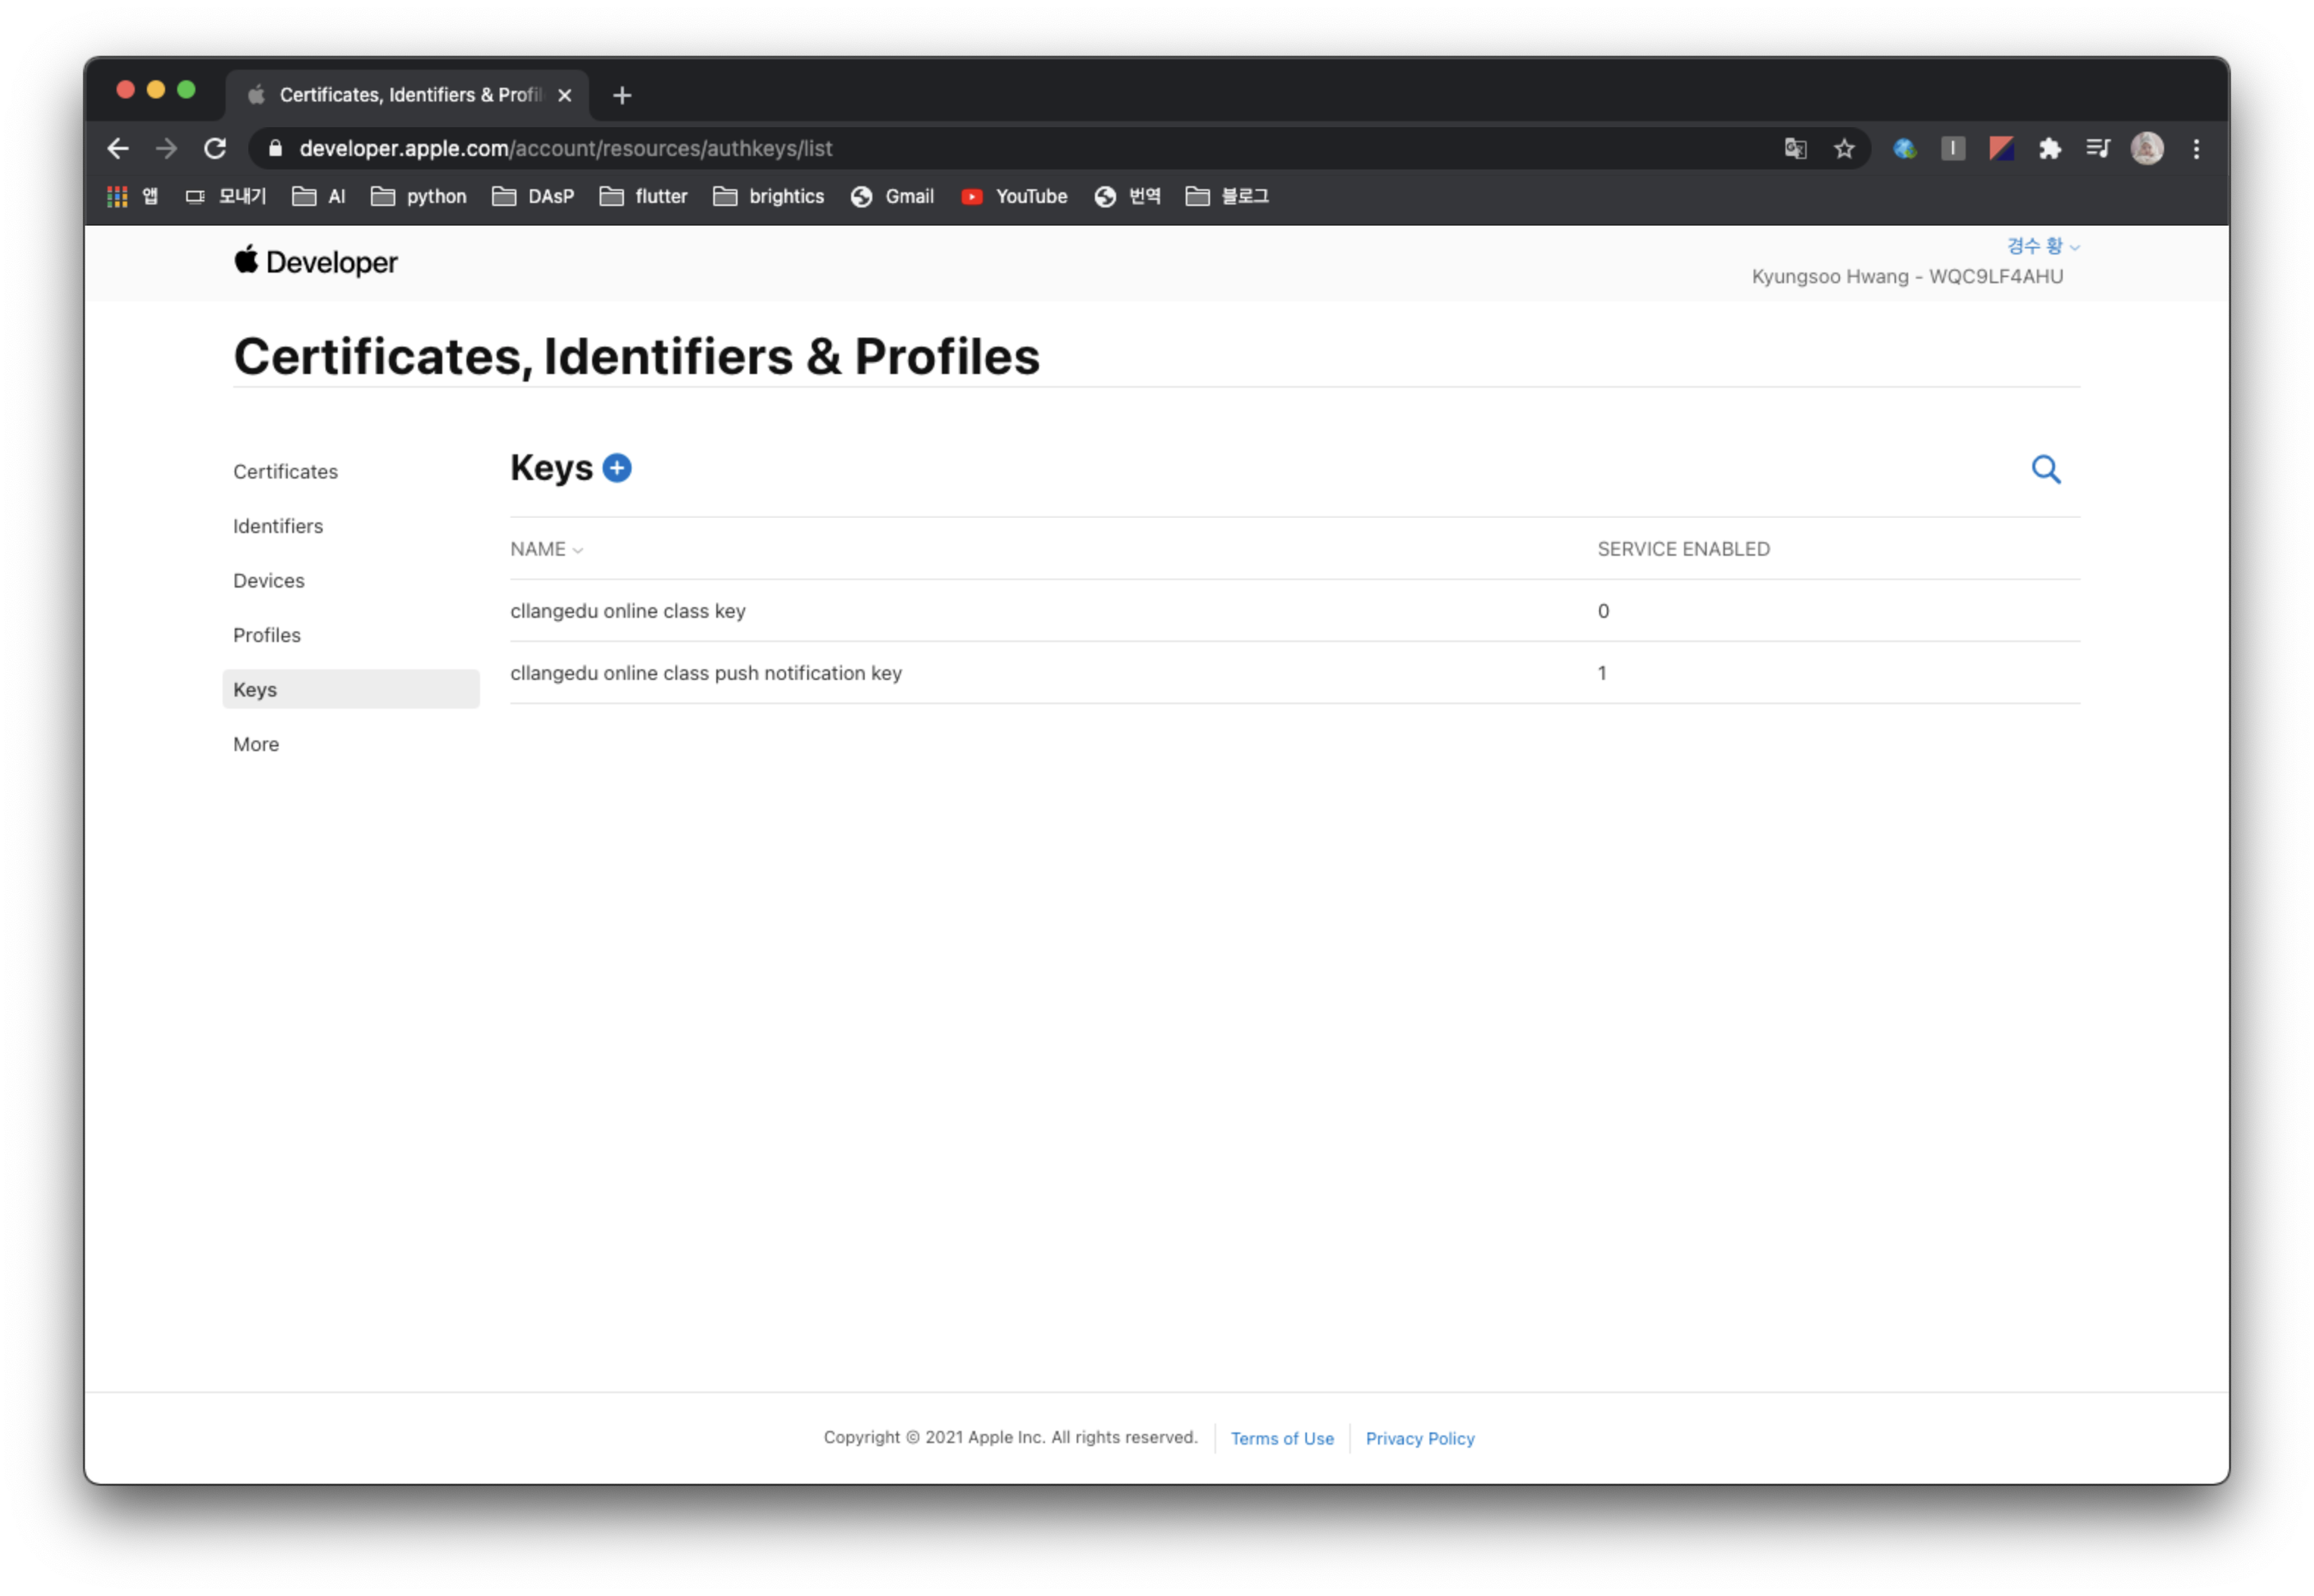Open the Chrome extensions puzzle icon
Viewport: 2314px width, 1596px height.
(2050, 149)
